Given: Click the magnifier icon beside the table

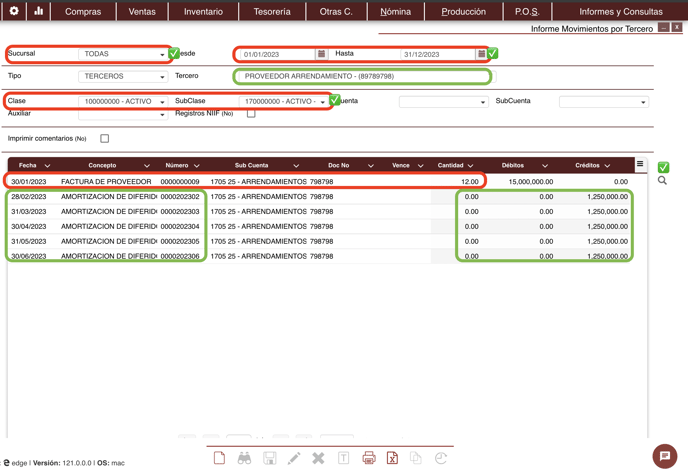Looking at the screenshot, I should (x=662, y=180).
